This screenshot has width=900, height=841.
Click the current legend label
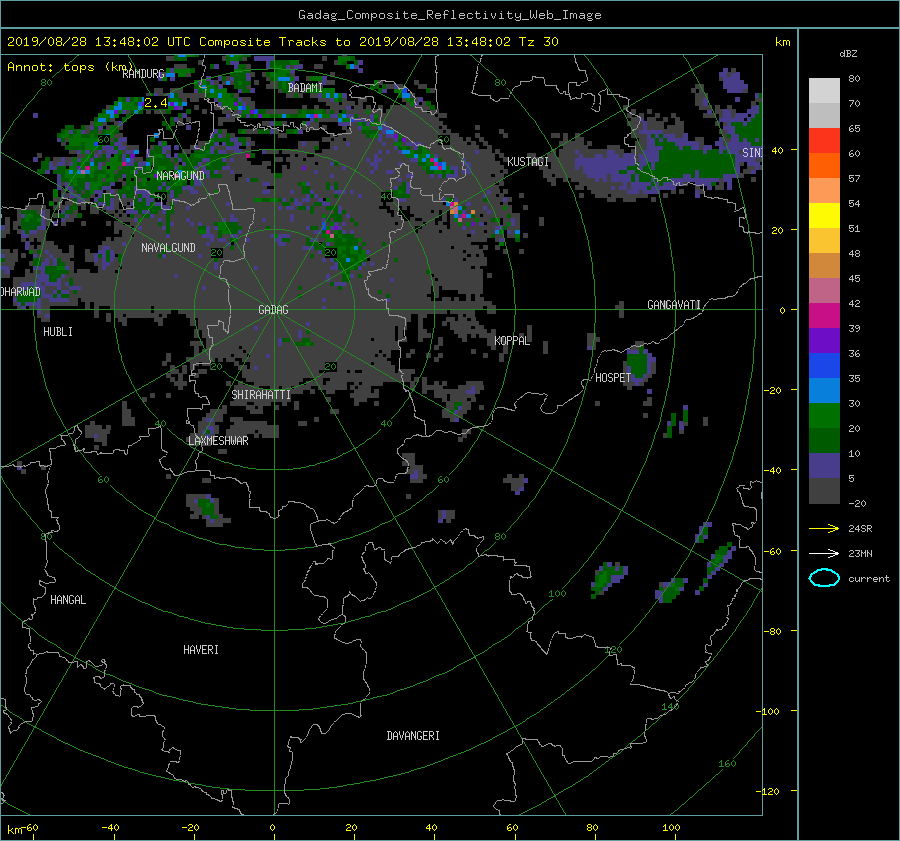pos(869,579)
